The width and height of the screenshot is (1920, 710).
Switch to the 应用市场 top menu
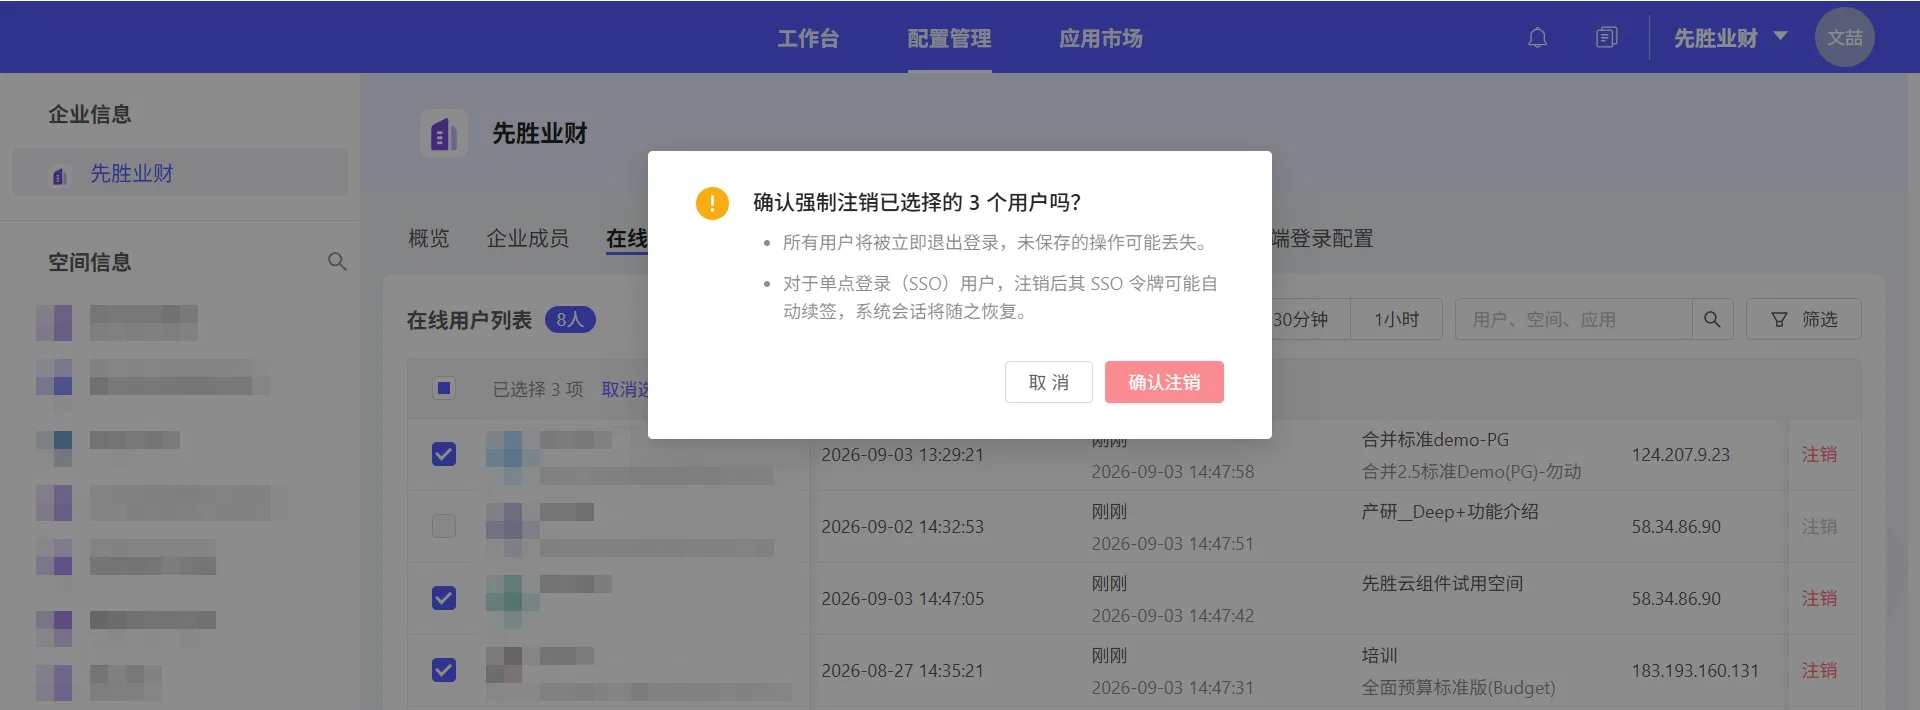[1101, 38]
